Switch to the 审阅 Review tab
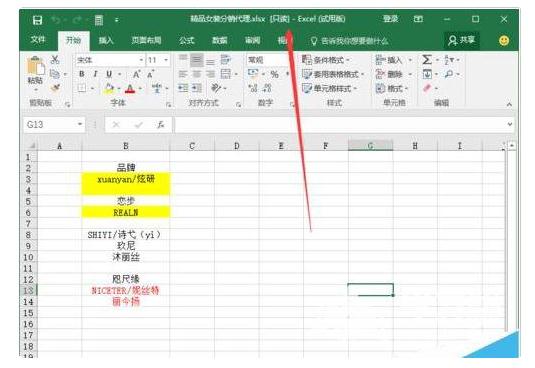This screenshot has height=368, width=535. (x=253, y=41)
